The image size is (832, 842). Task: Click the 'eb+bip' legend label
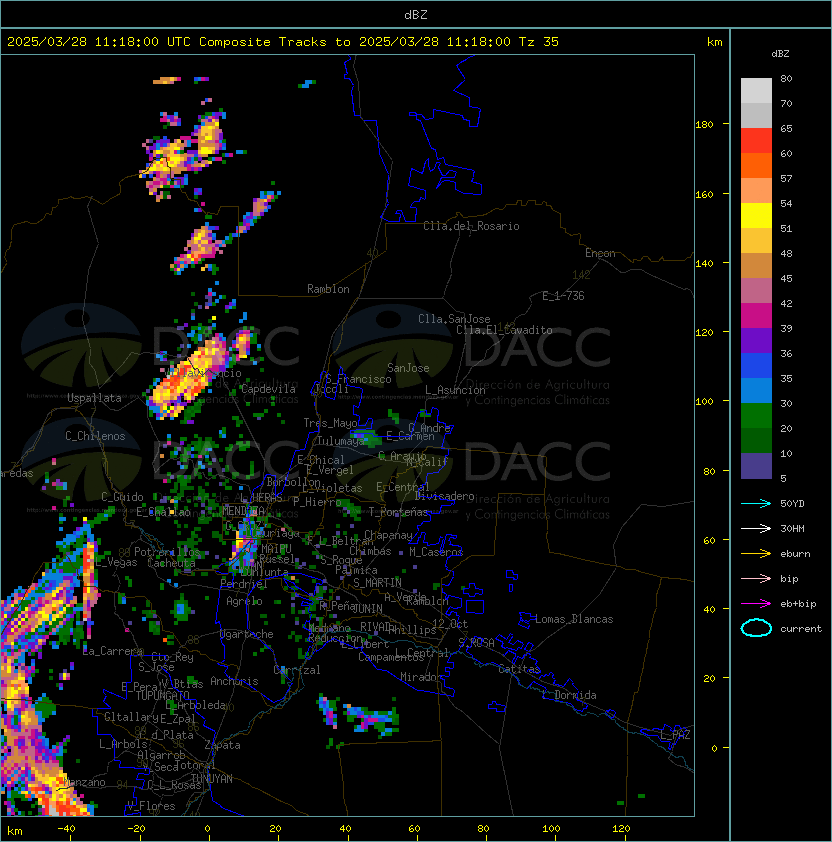click(x=798, y=604)
